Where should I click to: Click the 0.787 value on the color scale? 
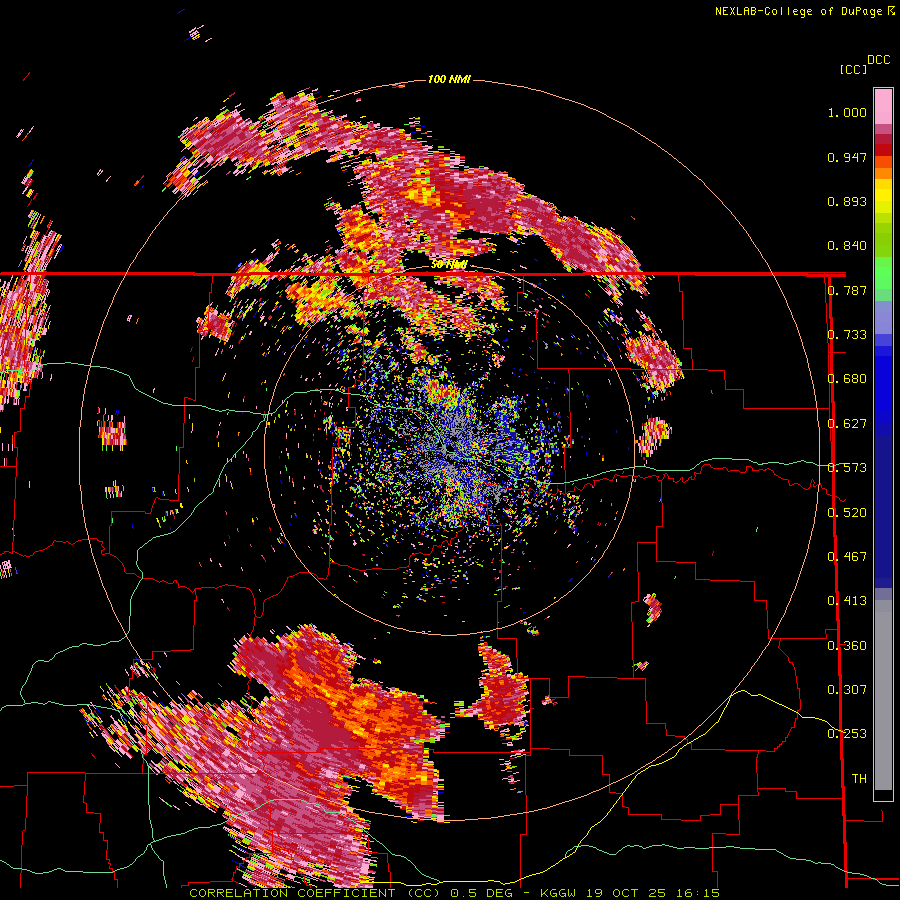click(847, 290)
